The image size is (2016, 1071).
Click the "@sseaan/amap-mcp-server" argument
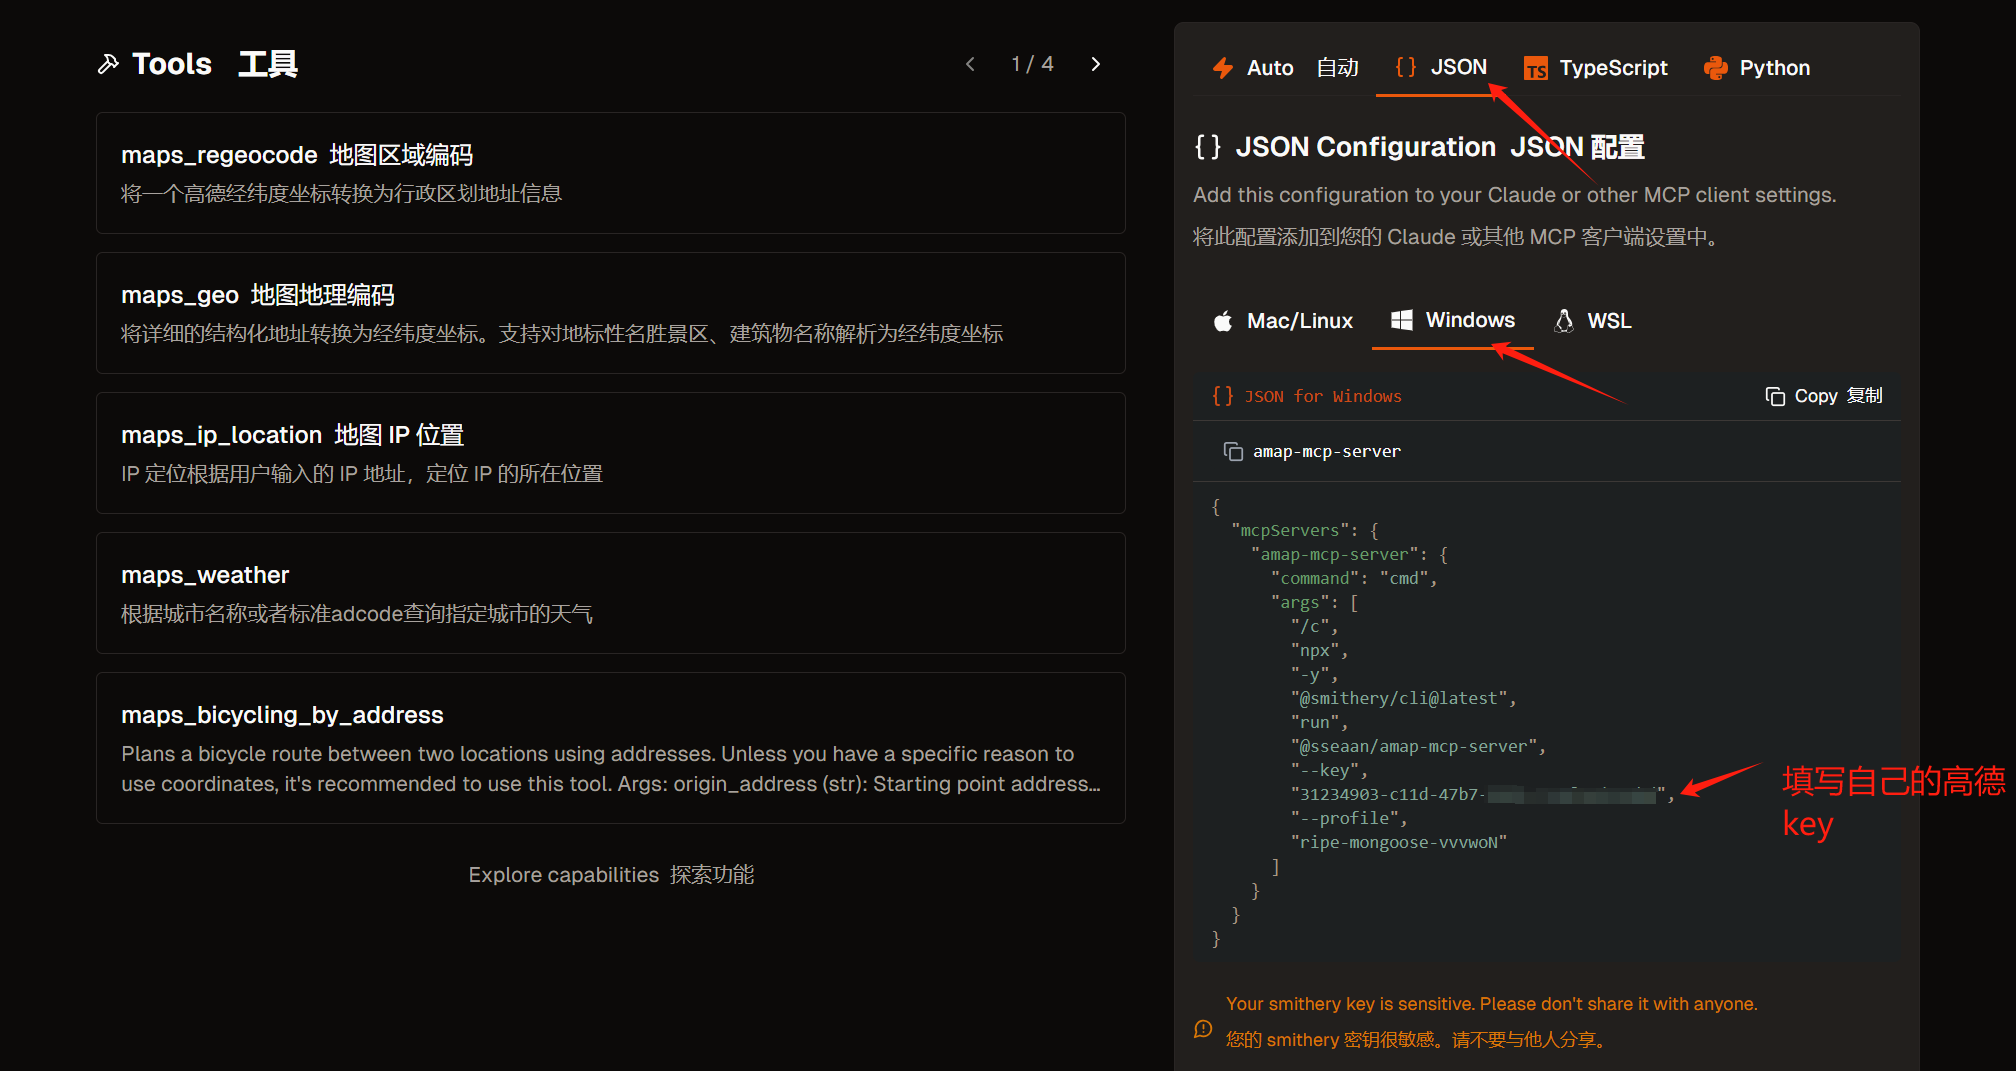point(1419,746)
